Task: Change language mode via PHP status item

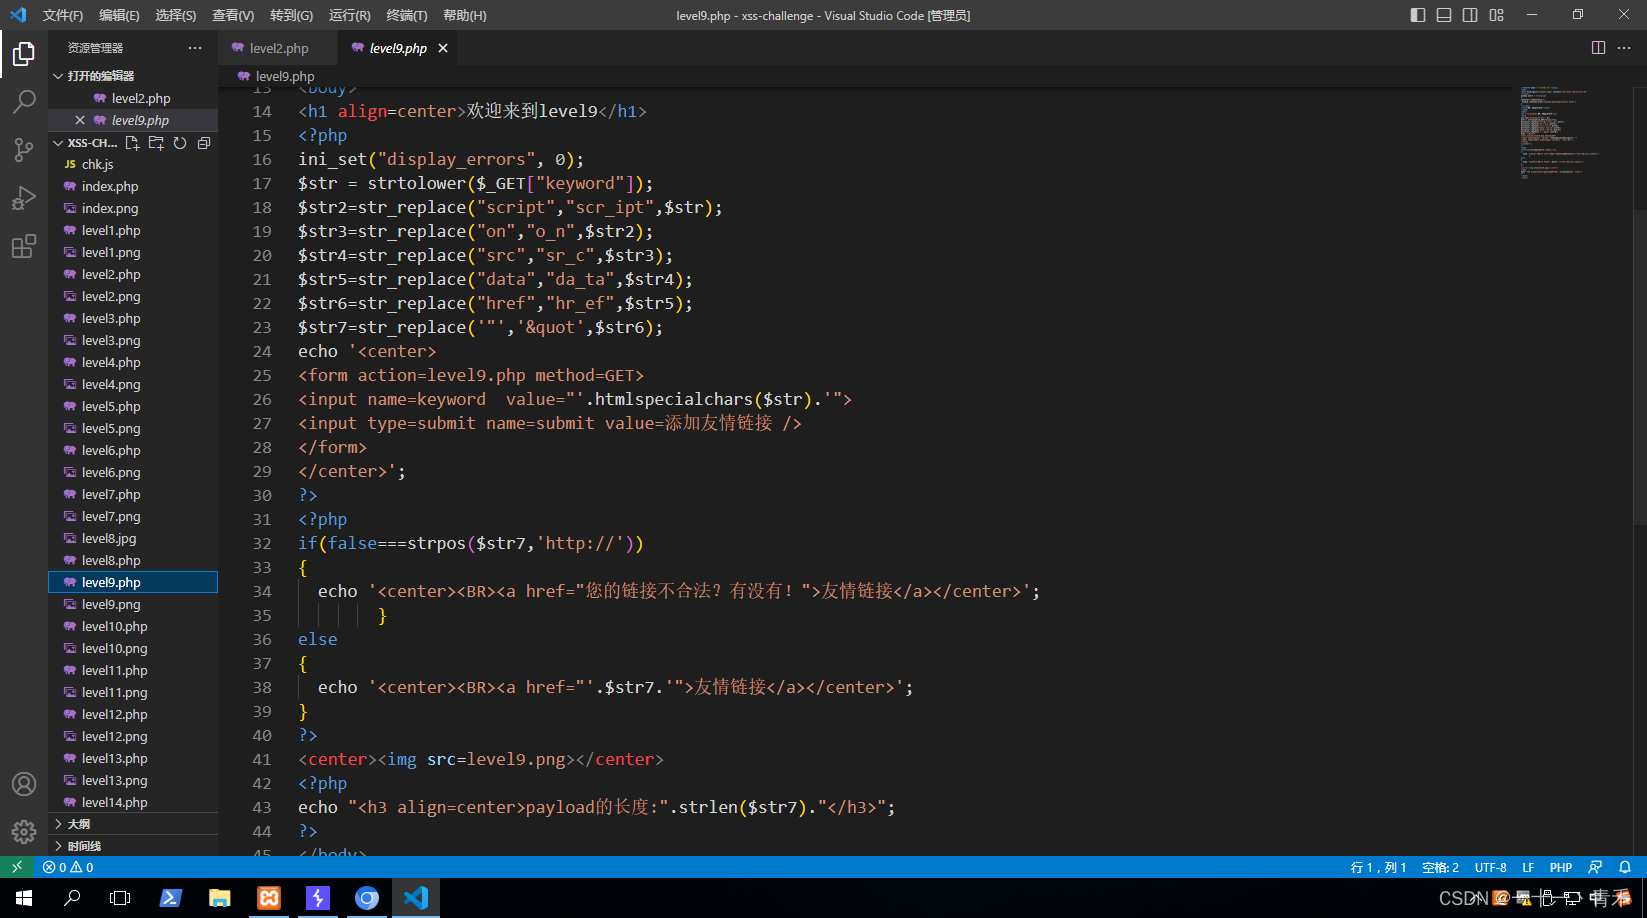Action: 1561,867
